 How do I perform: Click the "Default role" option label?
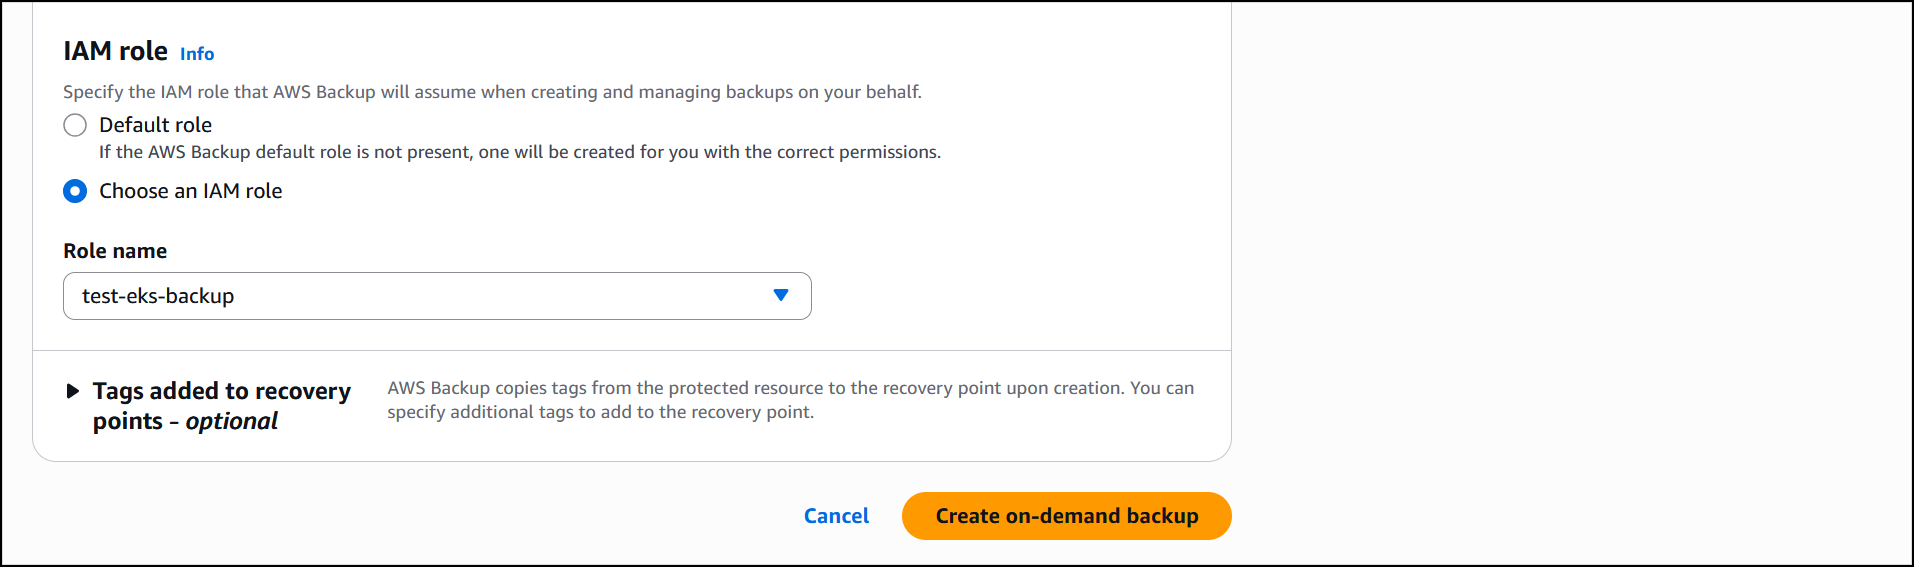tap(155, 125)
